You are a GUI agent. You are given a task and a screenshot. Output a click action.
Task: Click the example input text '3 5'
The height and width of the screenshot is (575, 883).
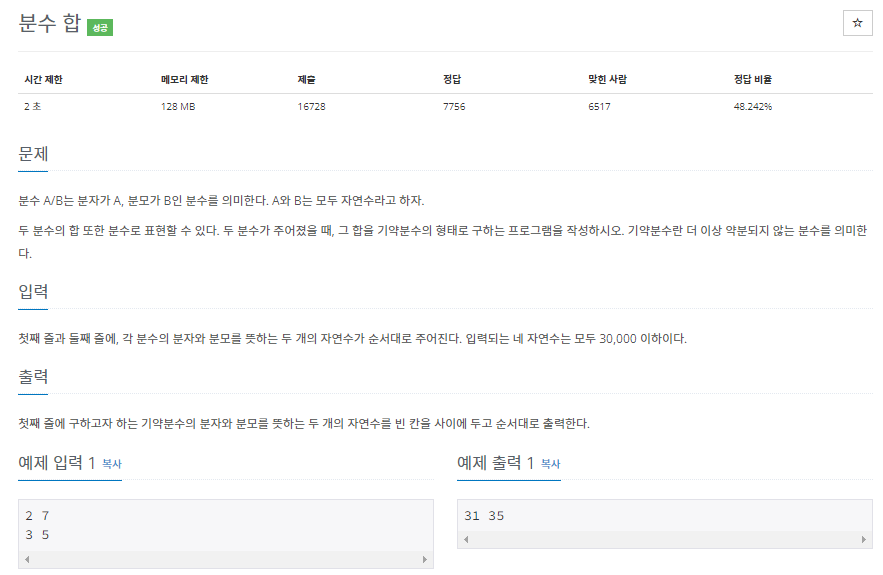click(37, 534)
